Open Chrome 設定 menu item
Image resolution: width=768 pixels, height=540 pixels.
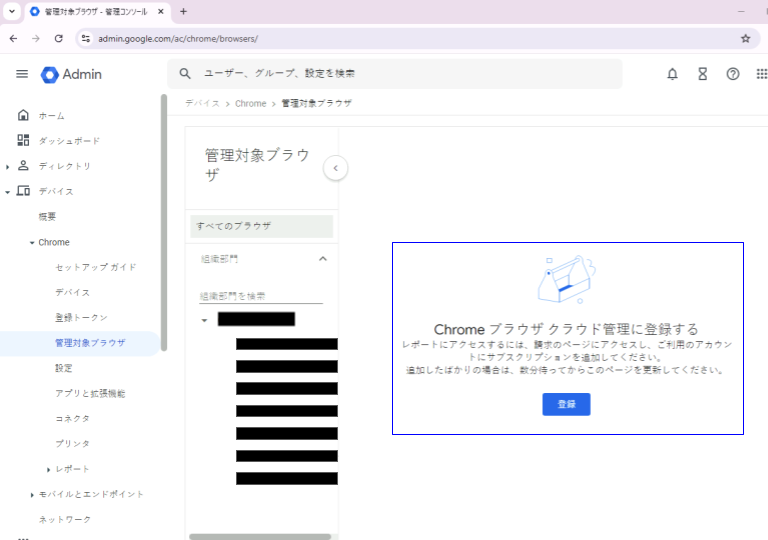(64, 368)
